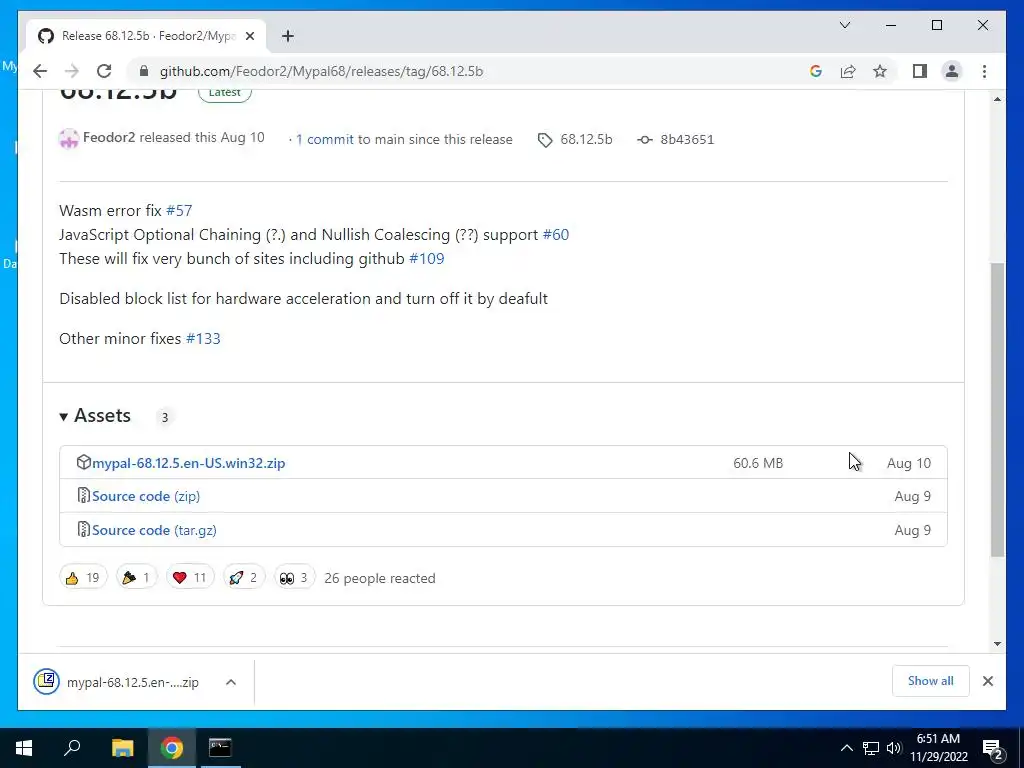Click the Latest release badge

pos(225,93)
